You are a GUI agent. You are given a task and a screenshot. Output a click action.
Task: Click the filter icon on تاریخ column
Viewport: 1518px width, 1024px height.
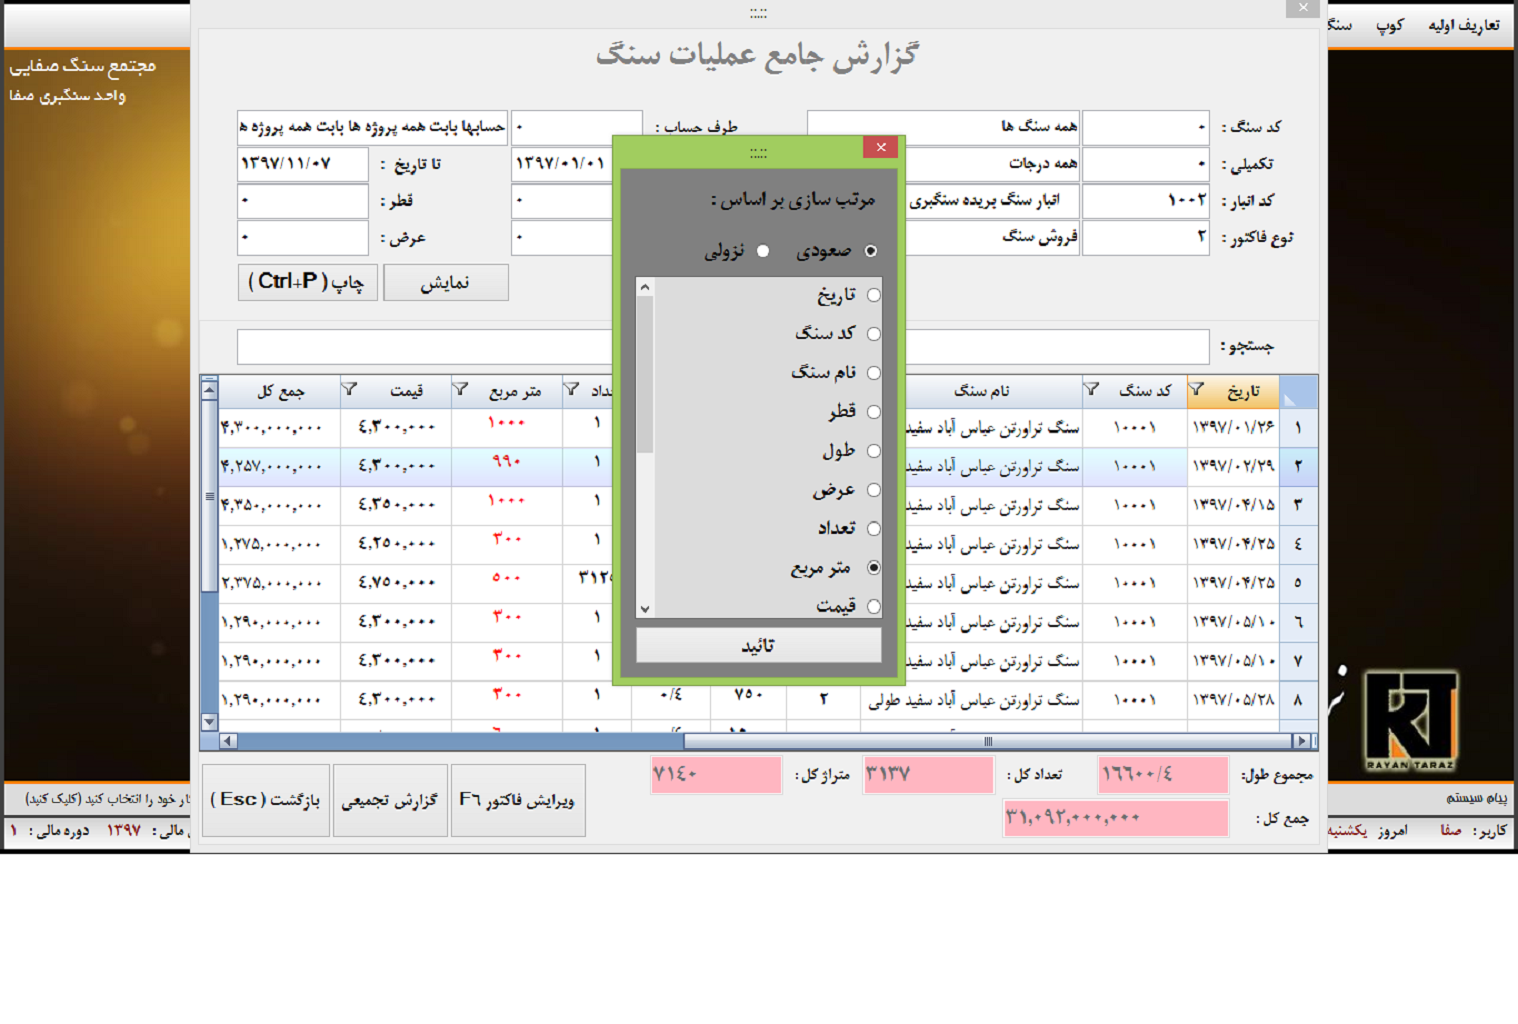pyautogui.click(x=1196, y=390)
